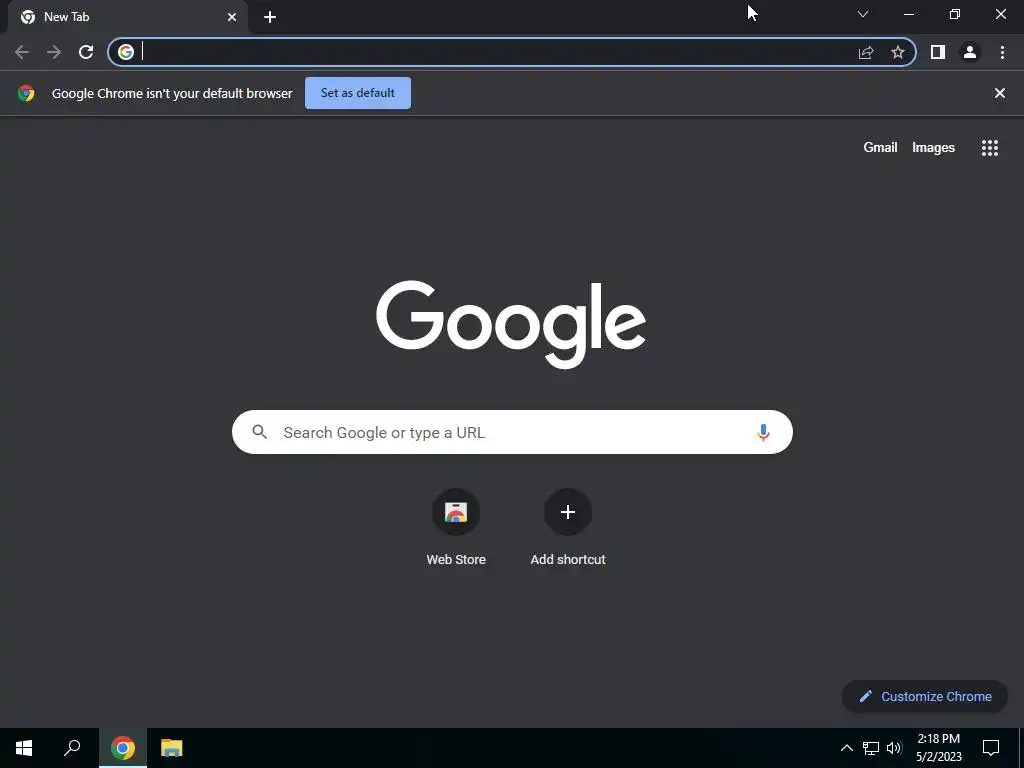Open the Images link

point(933,148)
